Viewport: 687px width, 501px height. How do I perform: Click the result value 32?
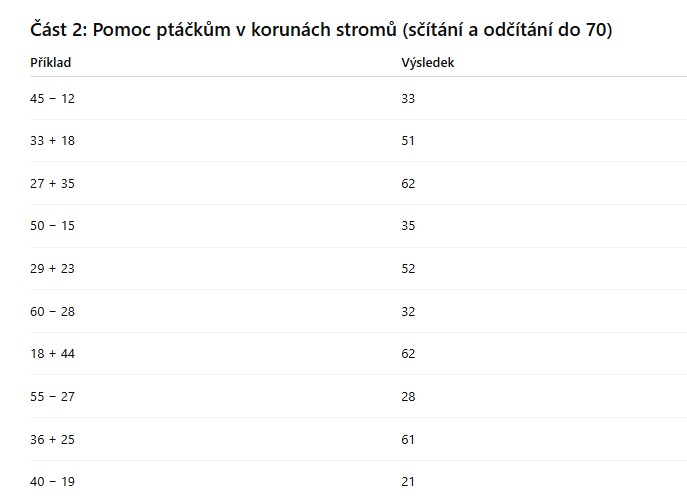pos(408,311)
